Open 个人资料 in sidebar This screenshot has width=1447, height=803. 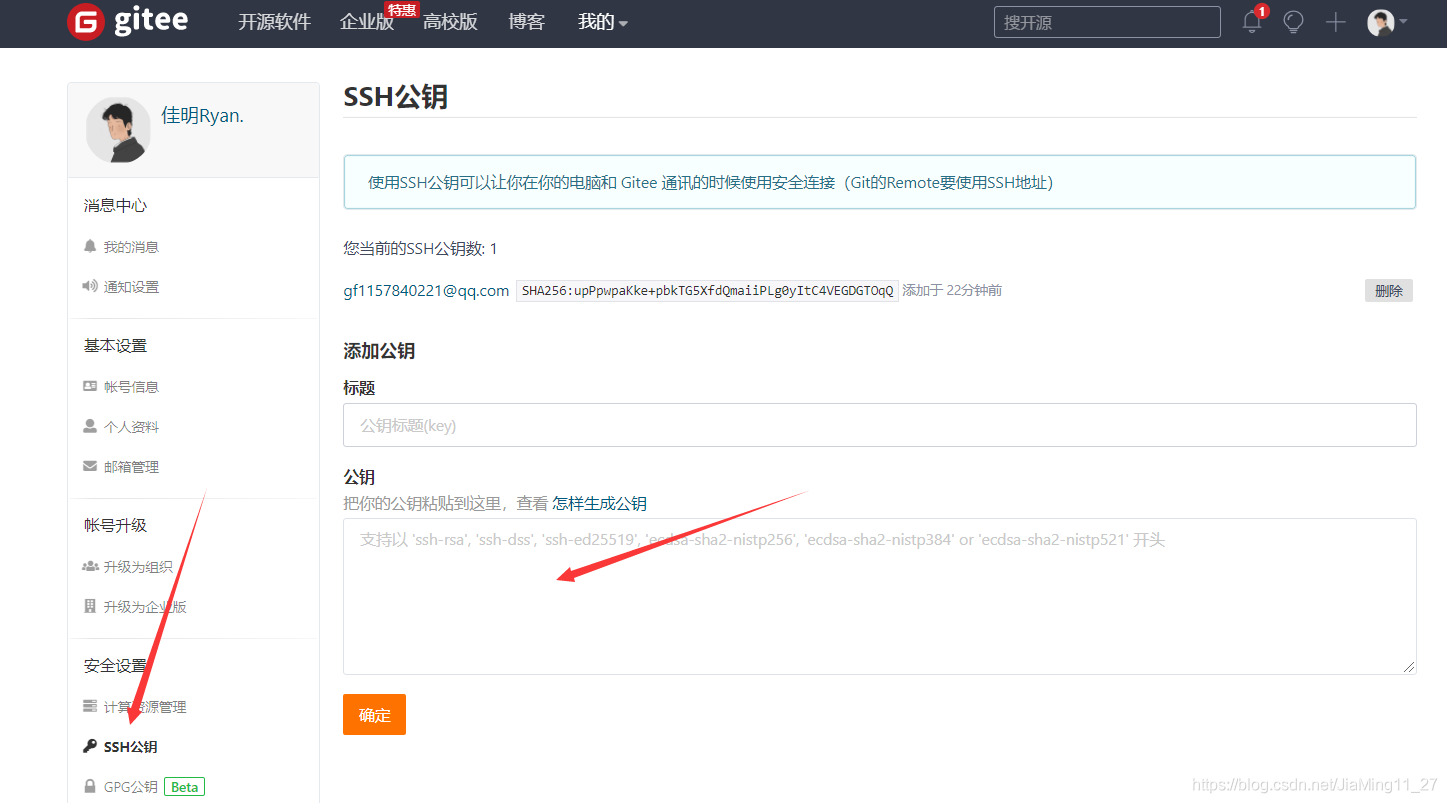(x=131, y=427)
